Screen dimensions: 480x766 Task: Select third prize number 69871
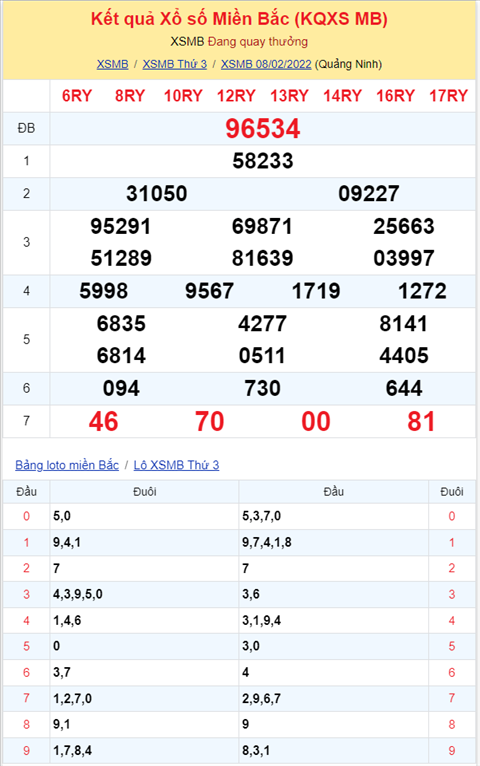262,227
